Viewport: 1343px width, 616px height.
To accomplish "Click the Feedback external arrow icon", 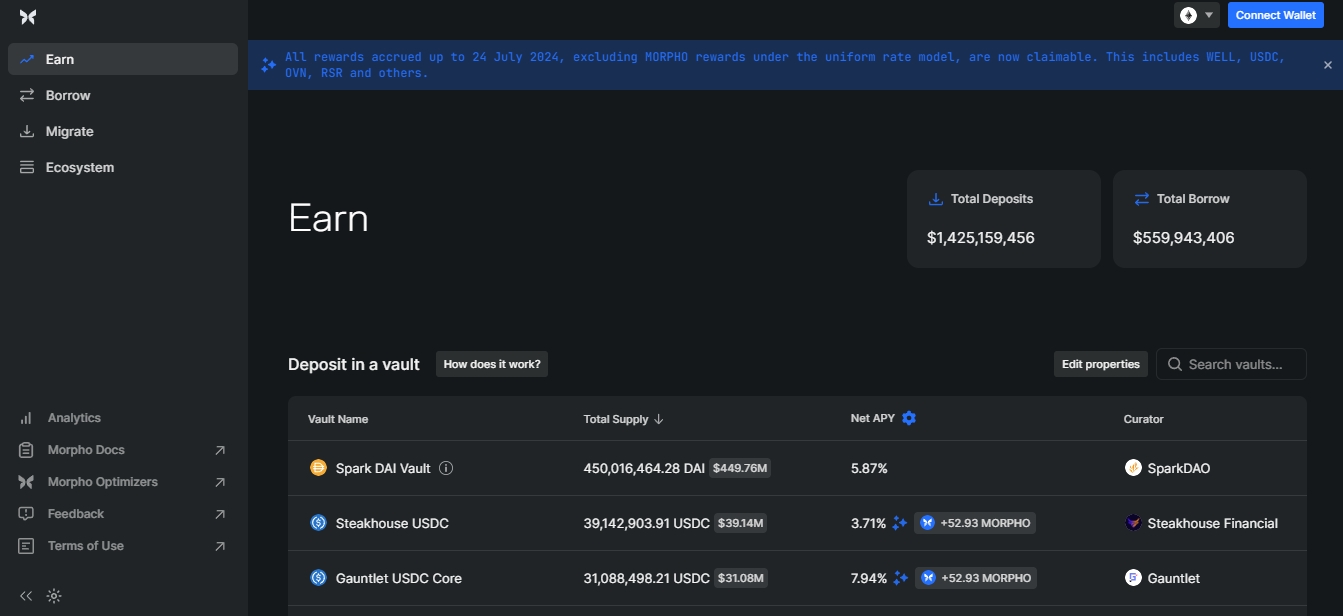I will pyautogui.click(x=220, y=514).
